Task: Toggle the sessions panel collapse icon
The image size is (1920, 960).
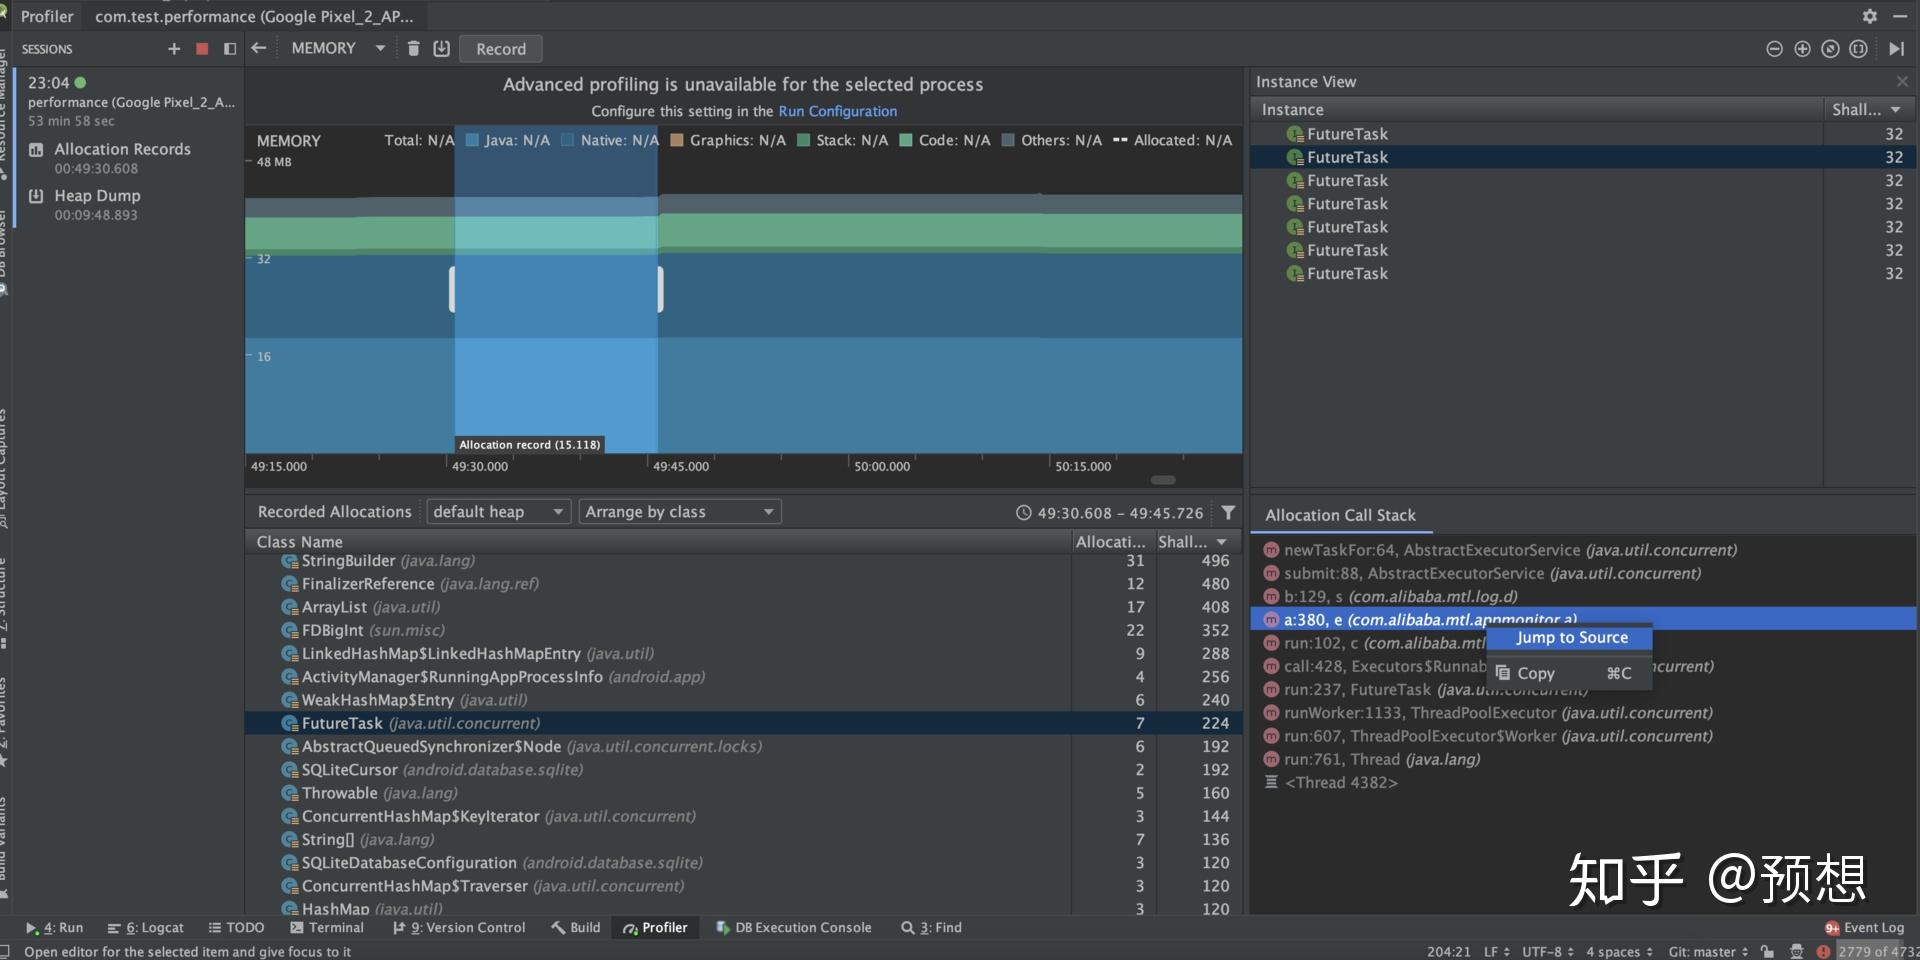Action: click(x=230, y=49)
